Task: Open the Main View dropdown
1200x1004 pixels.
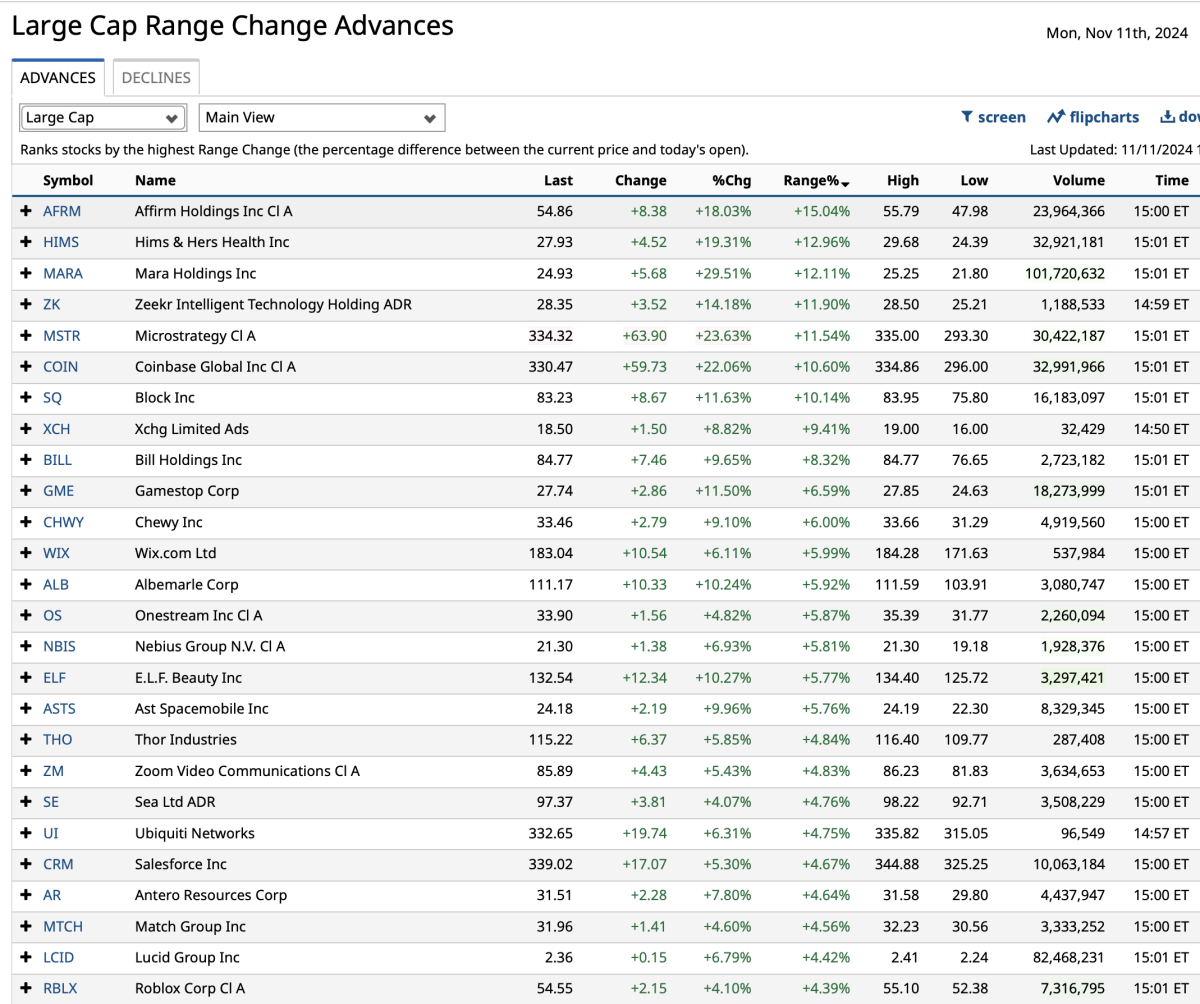Action: (321, 118)
